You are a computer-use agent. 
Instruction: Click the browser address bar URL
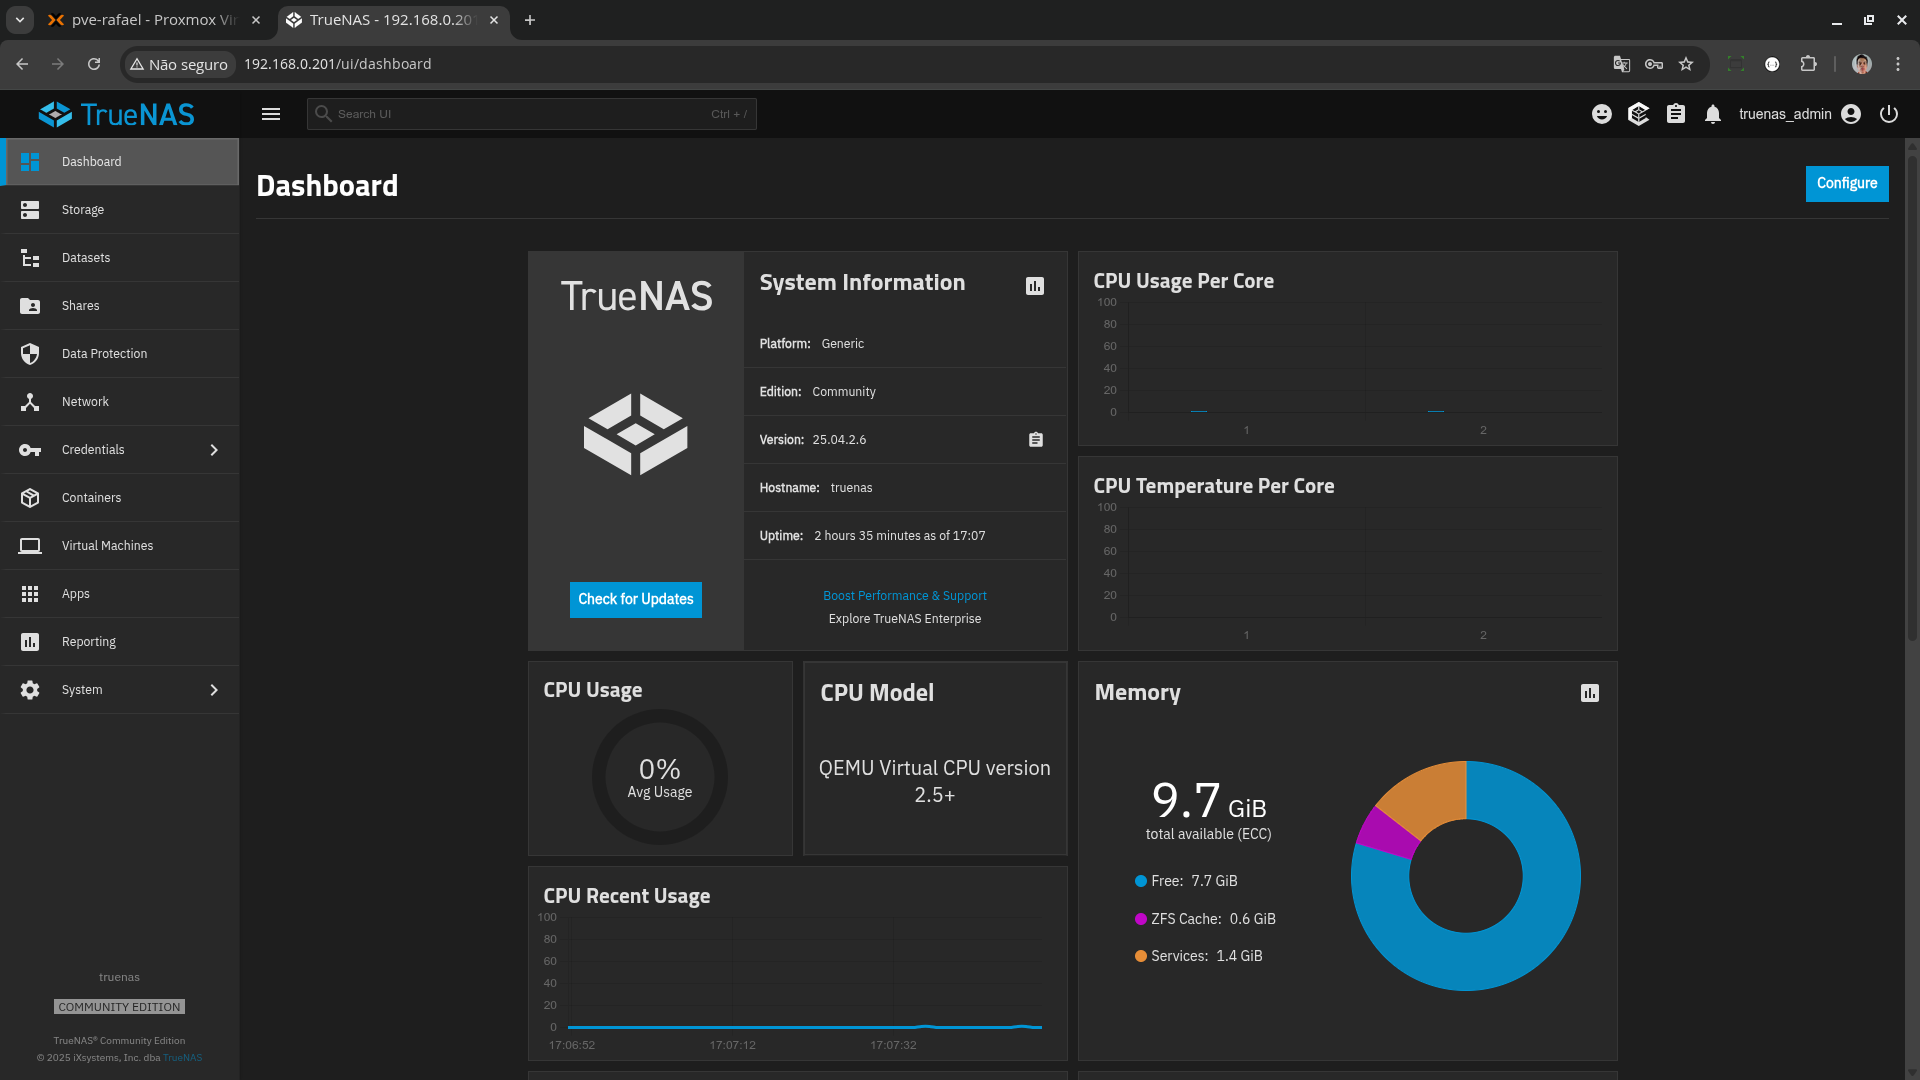coord(338,64)
